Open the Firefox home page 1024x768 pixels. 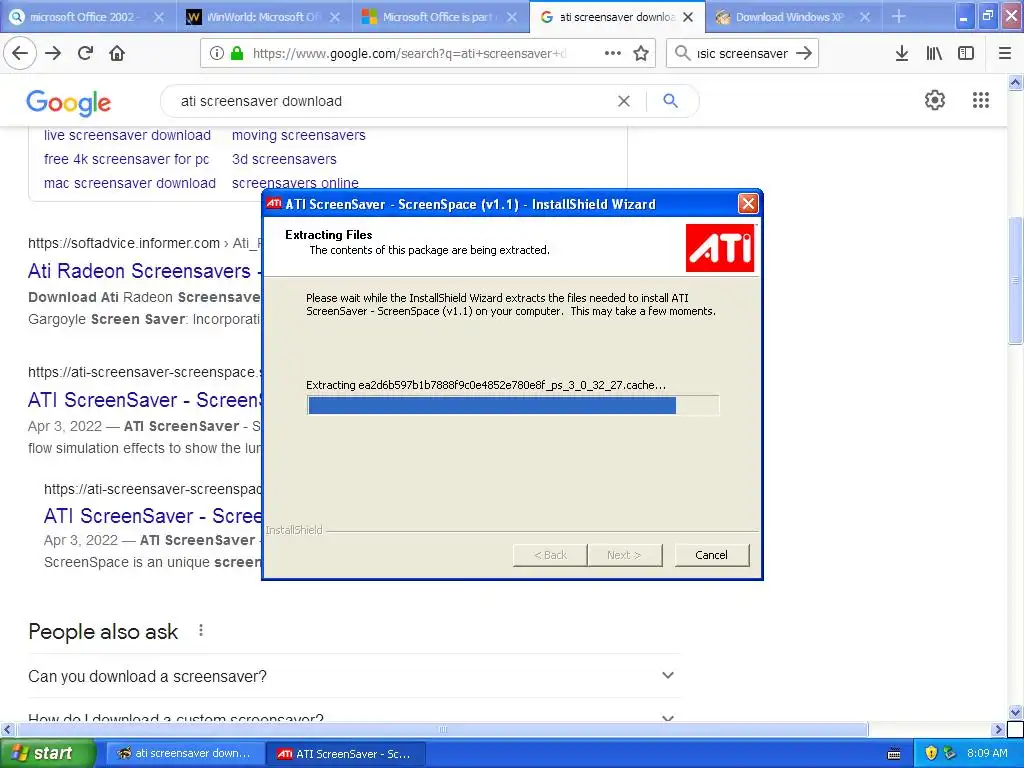tap(117, 53)
